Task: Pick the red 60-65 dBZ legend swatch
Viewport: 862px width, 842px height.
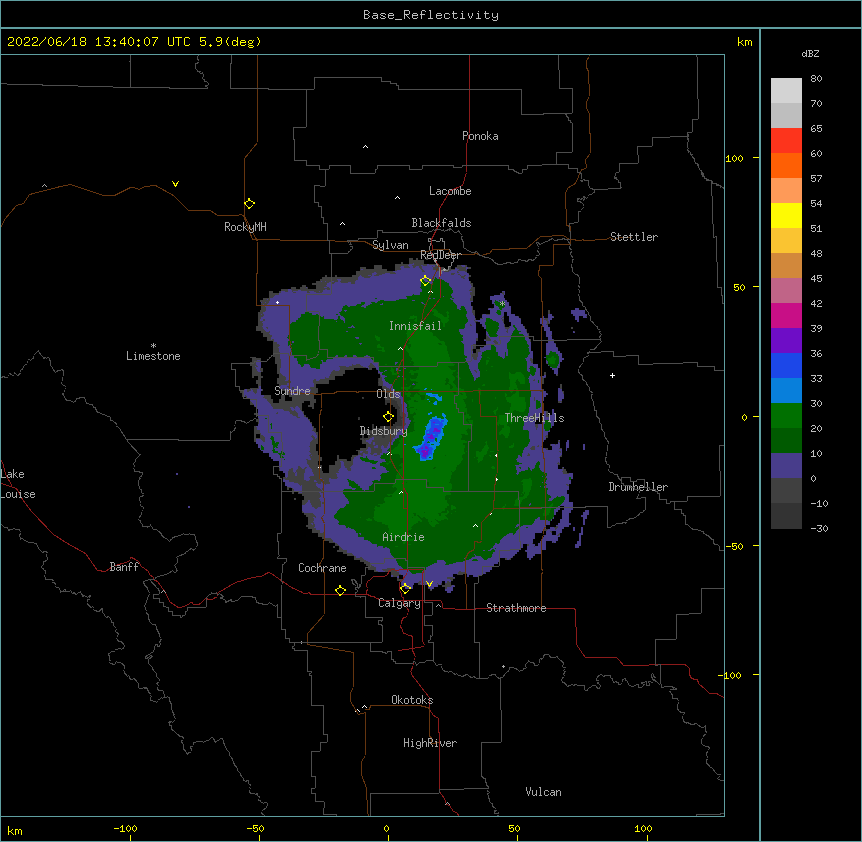Action: (786, 141)
